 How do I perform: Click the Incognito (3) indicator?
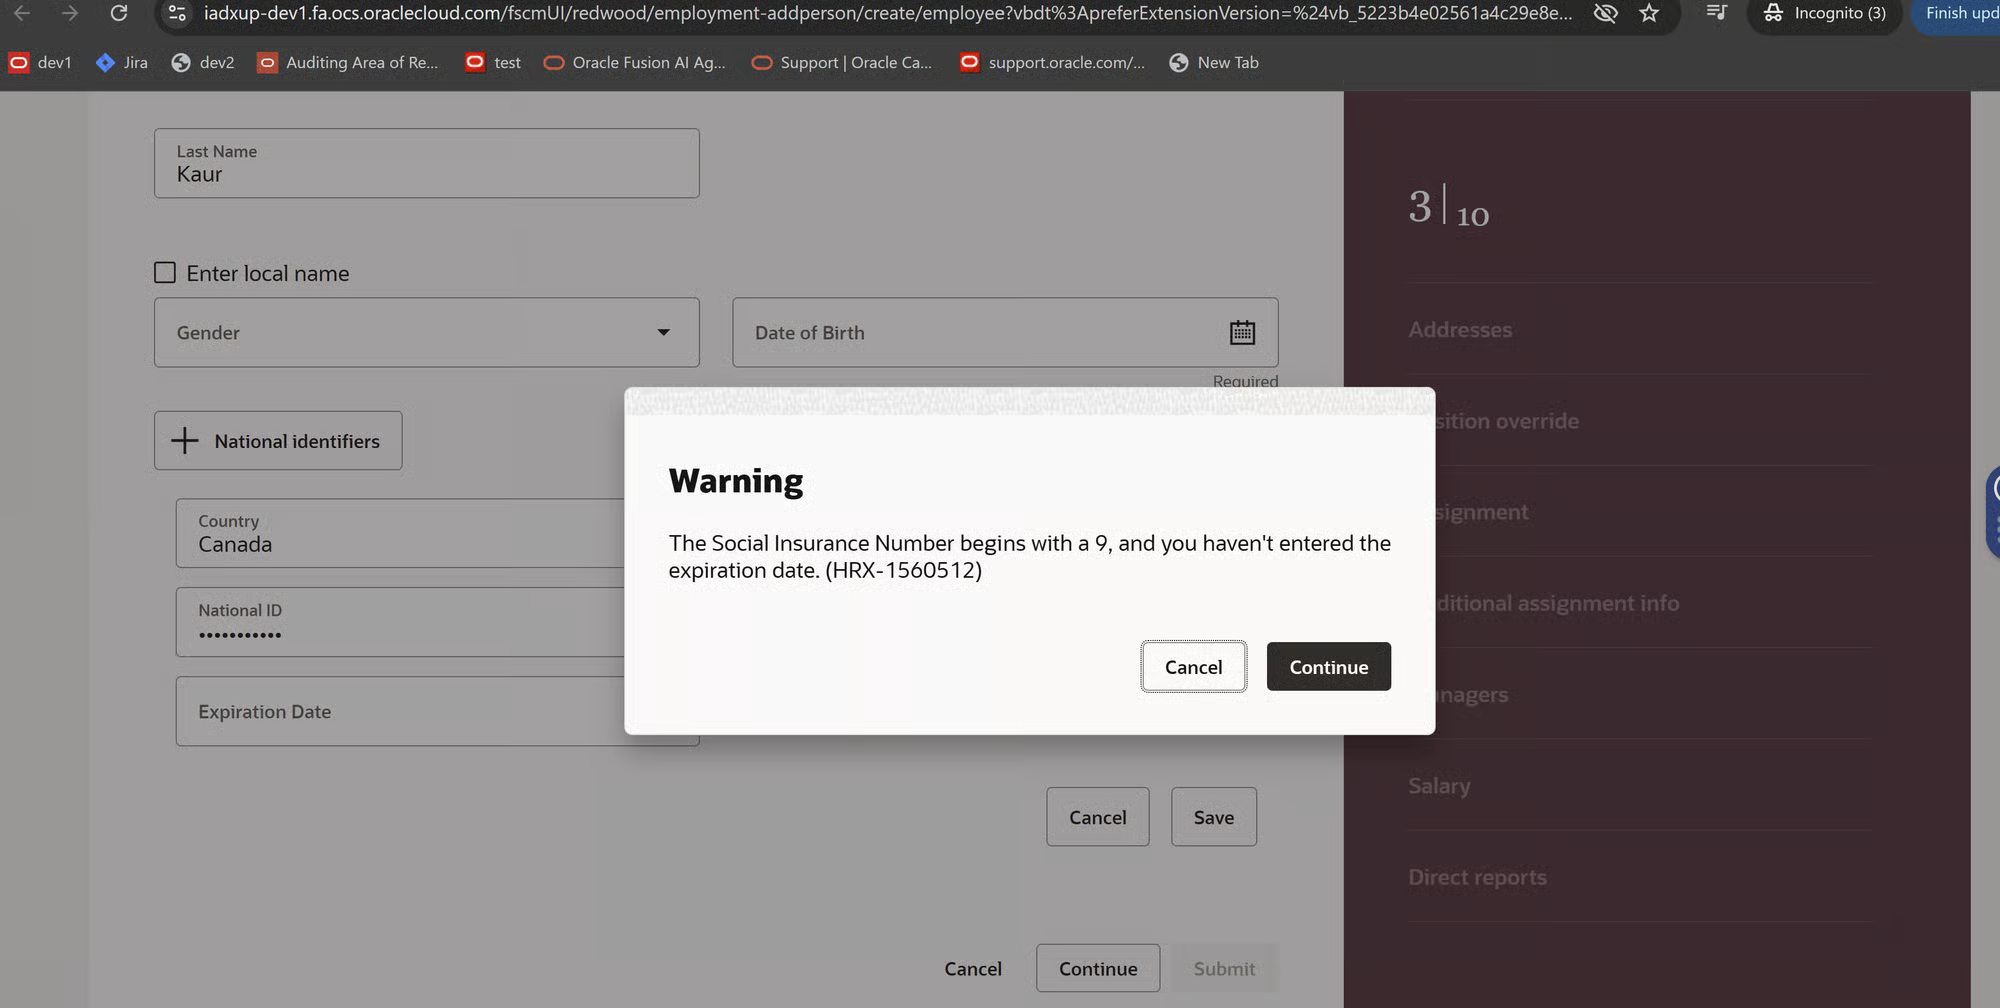(x=1825, y=13)
